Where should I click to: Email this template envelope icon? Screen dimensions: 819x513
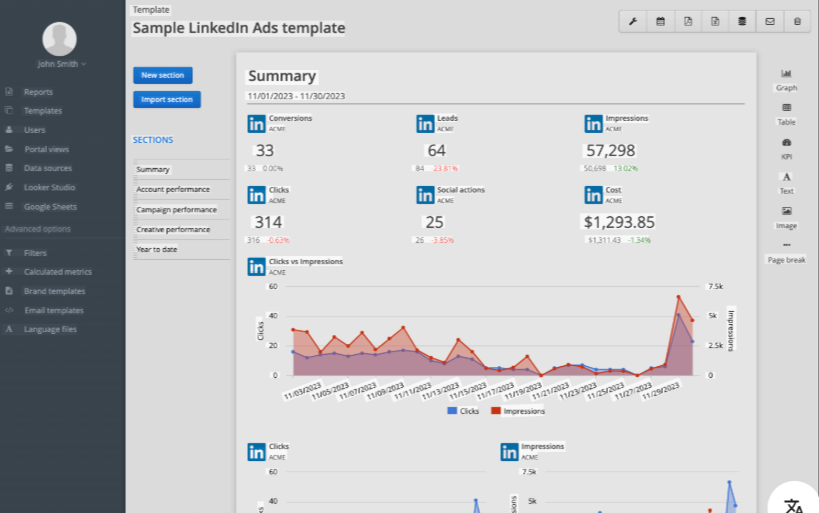click(x=770, y=21)
